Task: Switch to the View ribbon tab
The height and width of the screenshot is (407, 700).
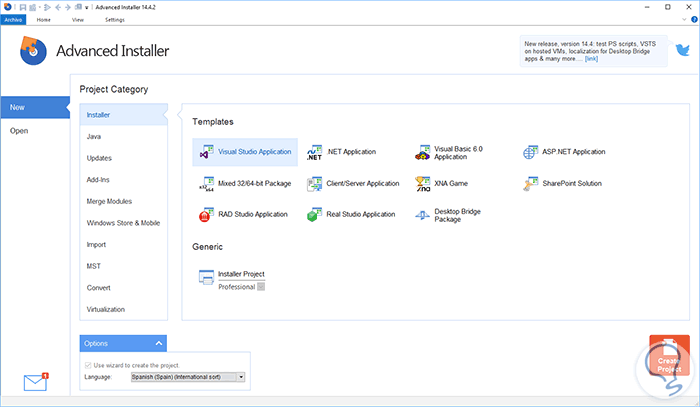Action: pos(78,20)
